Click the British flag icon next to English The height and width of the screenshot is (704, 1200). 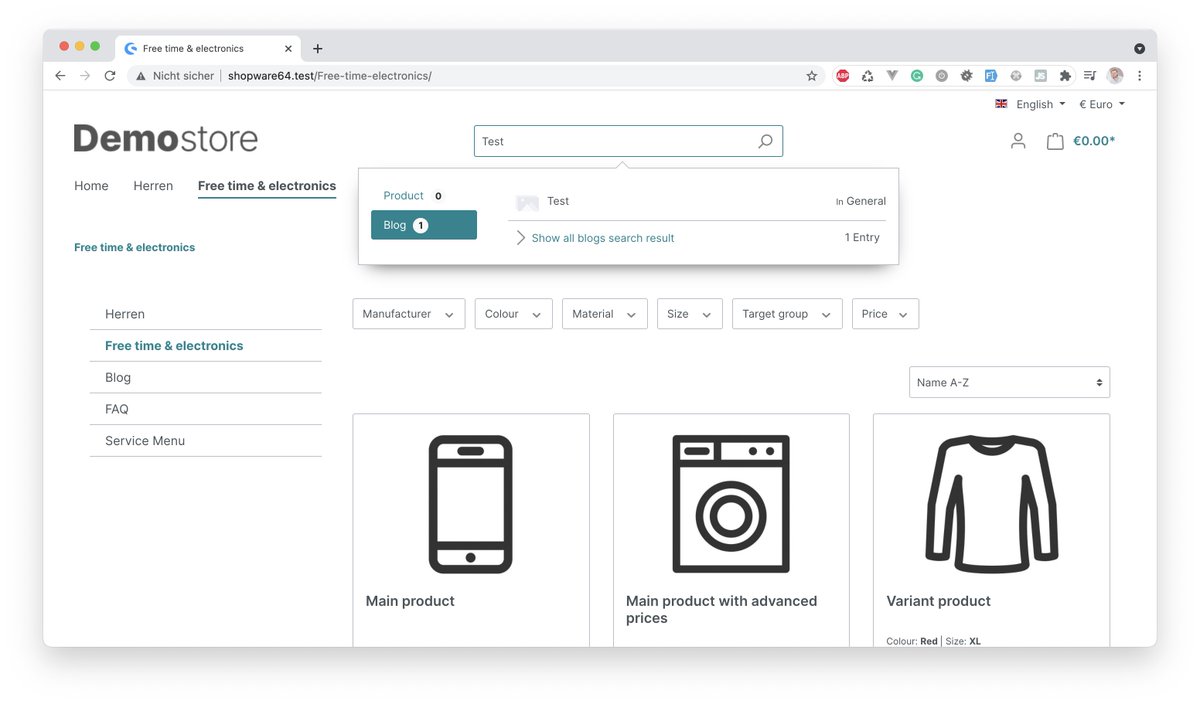[x=1000, y=103]
